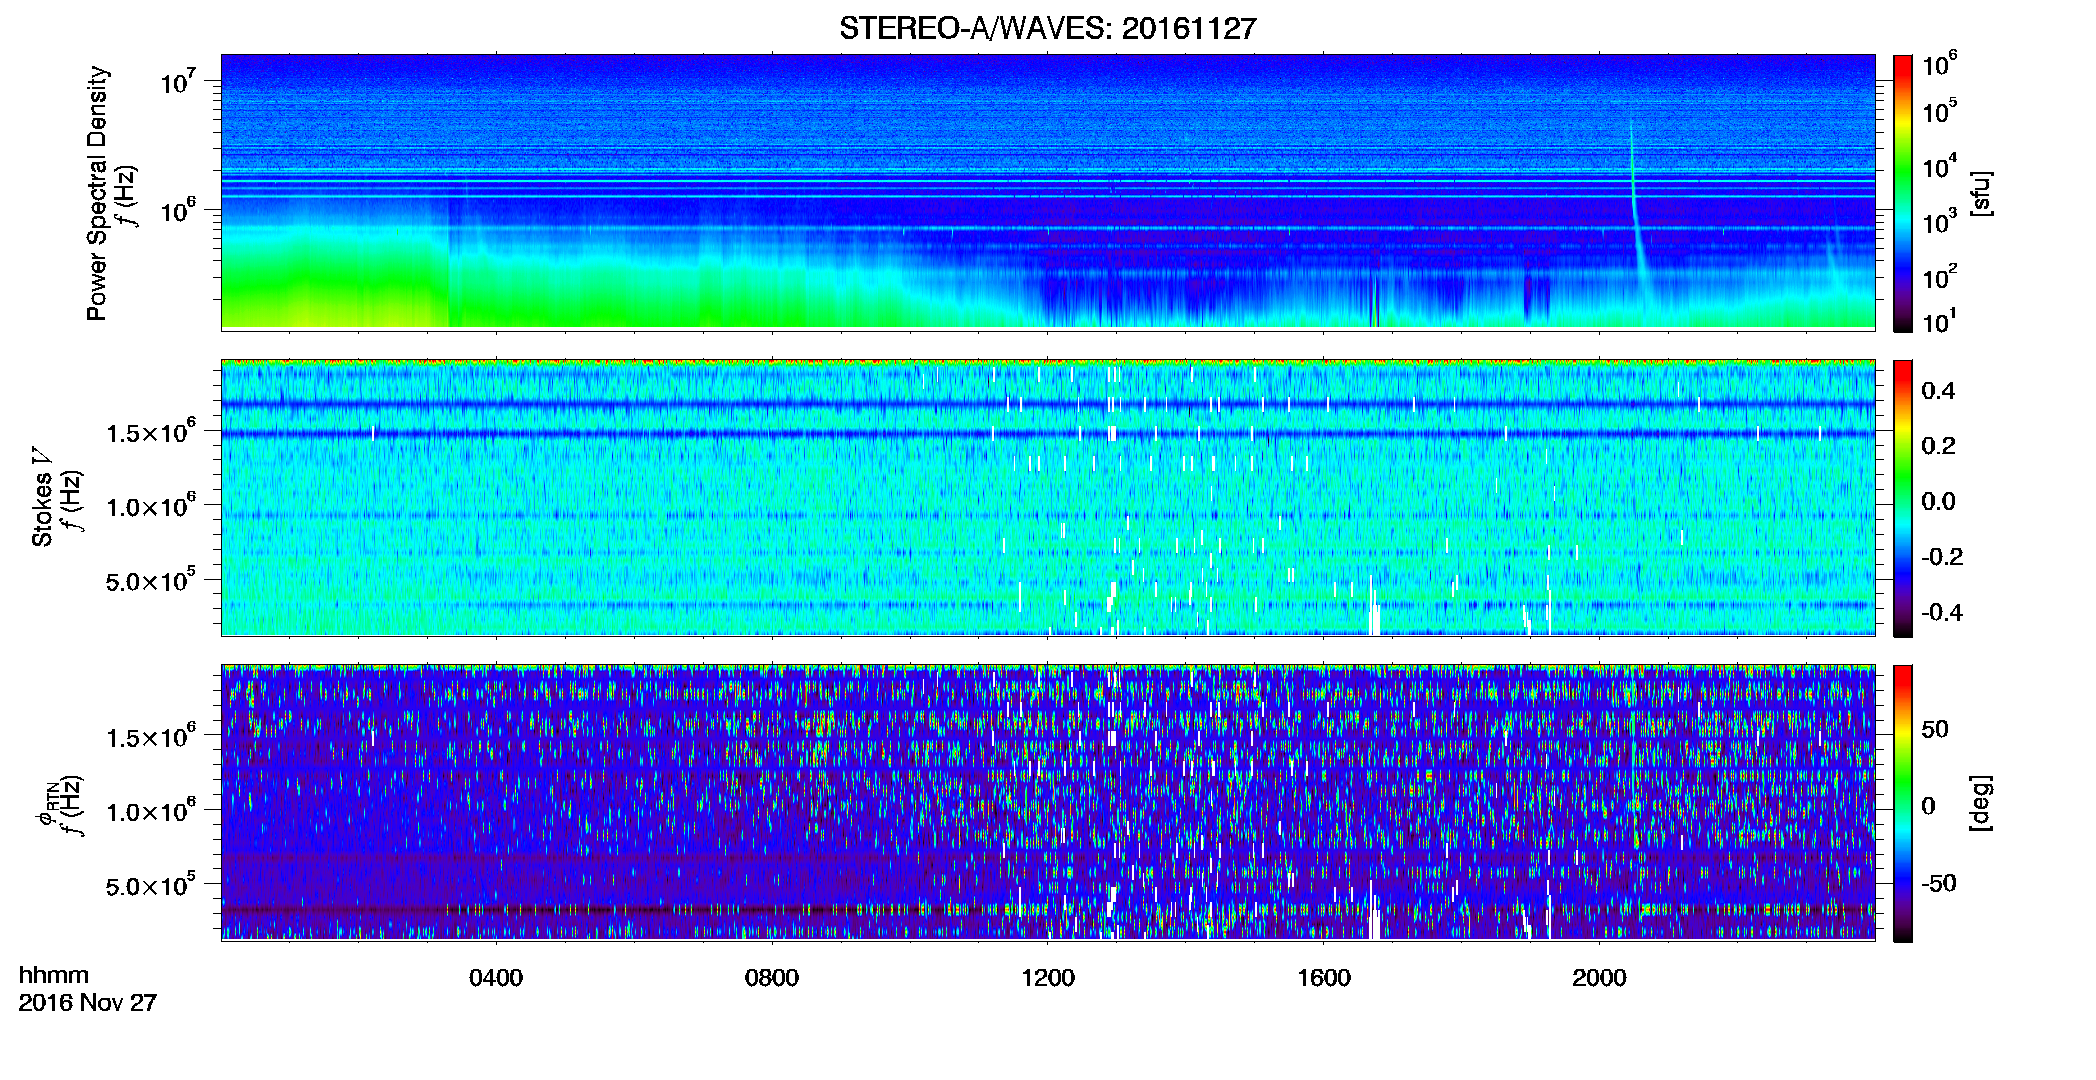Click the '5.0×10^5' tick on bottom panel

pyautogui.click(x=151, y=884)
